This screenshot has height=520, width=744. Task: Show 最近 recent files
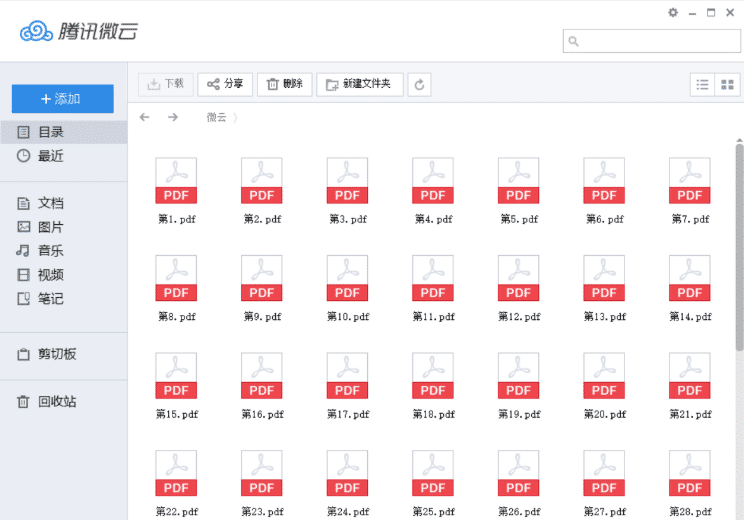click(x=64, y=156)
